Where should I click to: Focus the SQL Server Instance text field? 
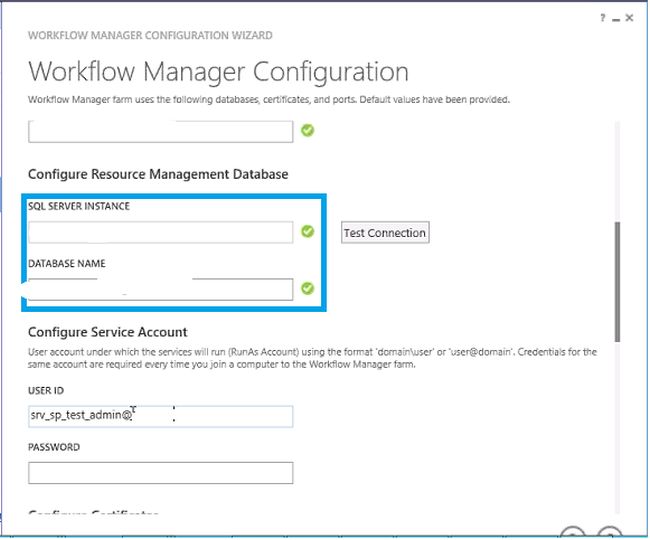click(160, 232)
